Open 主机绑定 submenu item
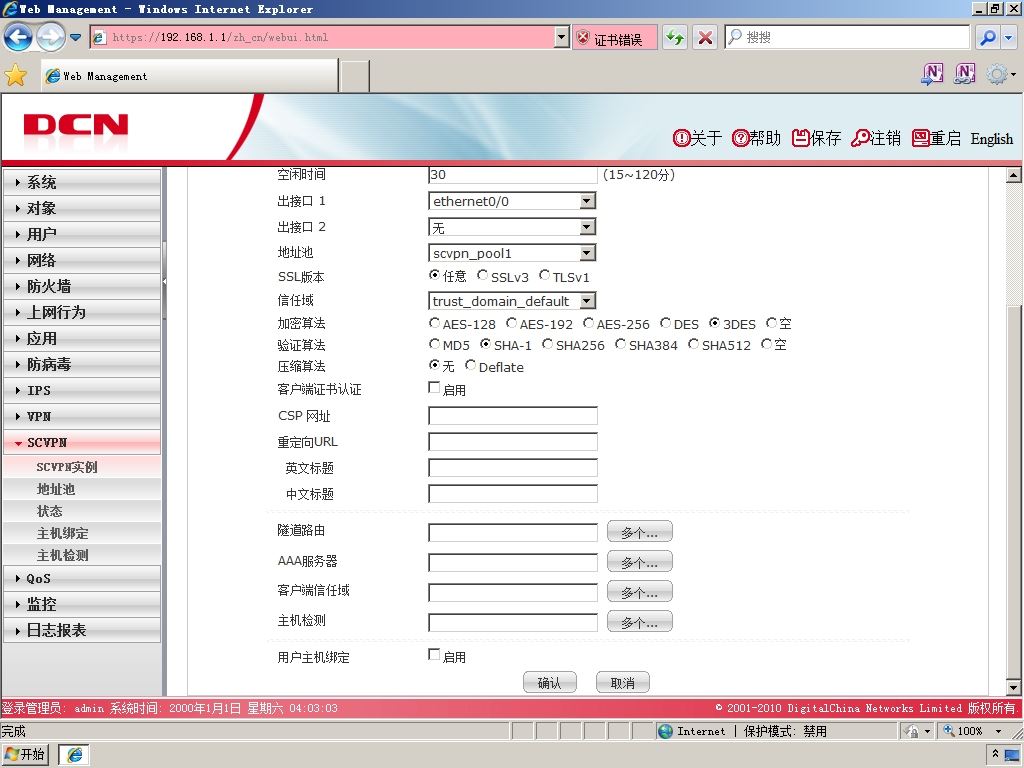Viewport: 1024px width, 768px height. [82, 534]
